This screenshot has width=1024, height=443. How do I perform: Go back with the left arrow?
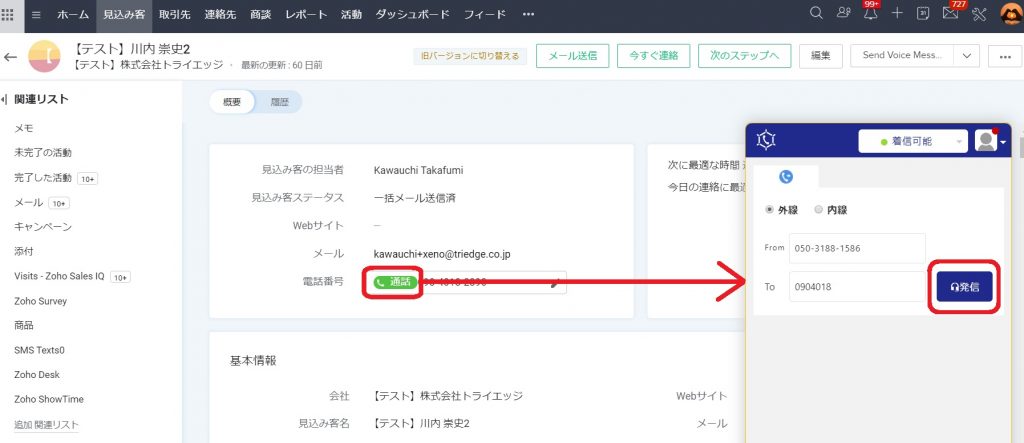pos(10,57)
